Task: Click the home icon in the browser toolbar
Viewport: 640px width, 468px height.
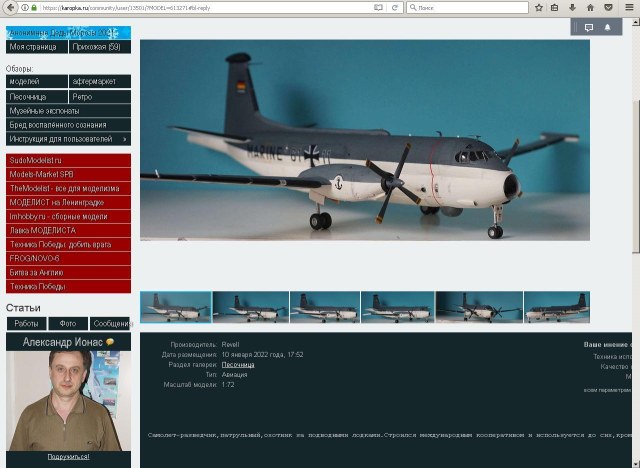Action: coord(591,7)
